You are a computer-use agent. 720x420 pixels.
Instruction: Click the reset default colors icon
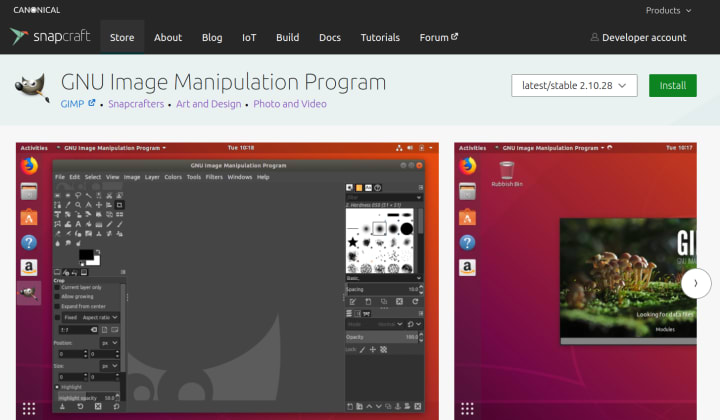(x=82, y=263)
